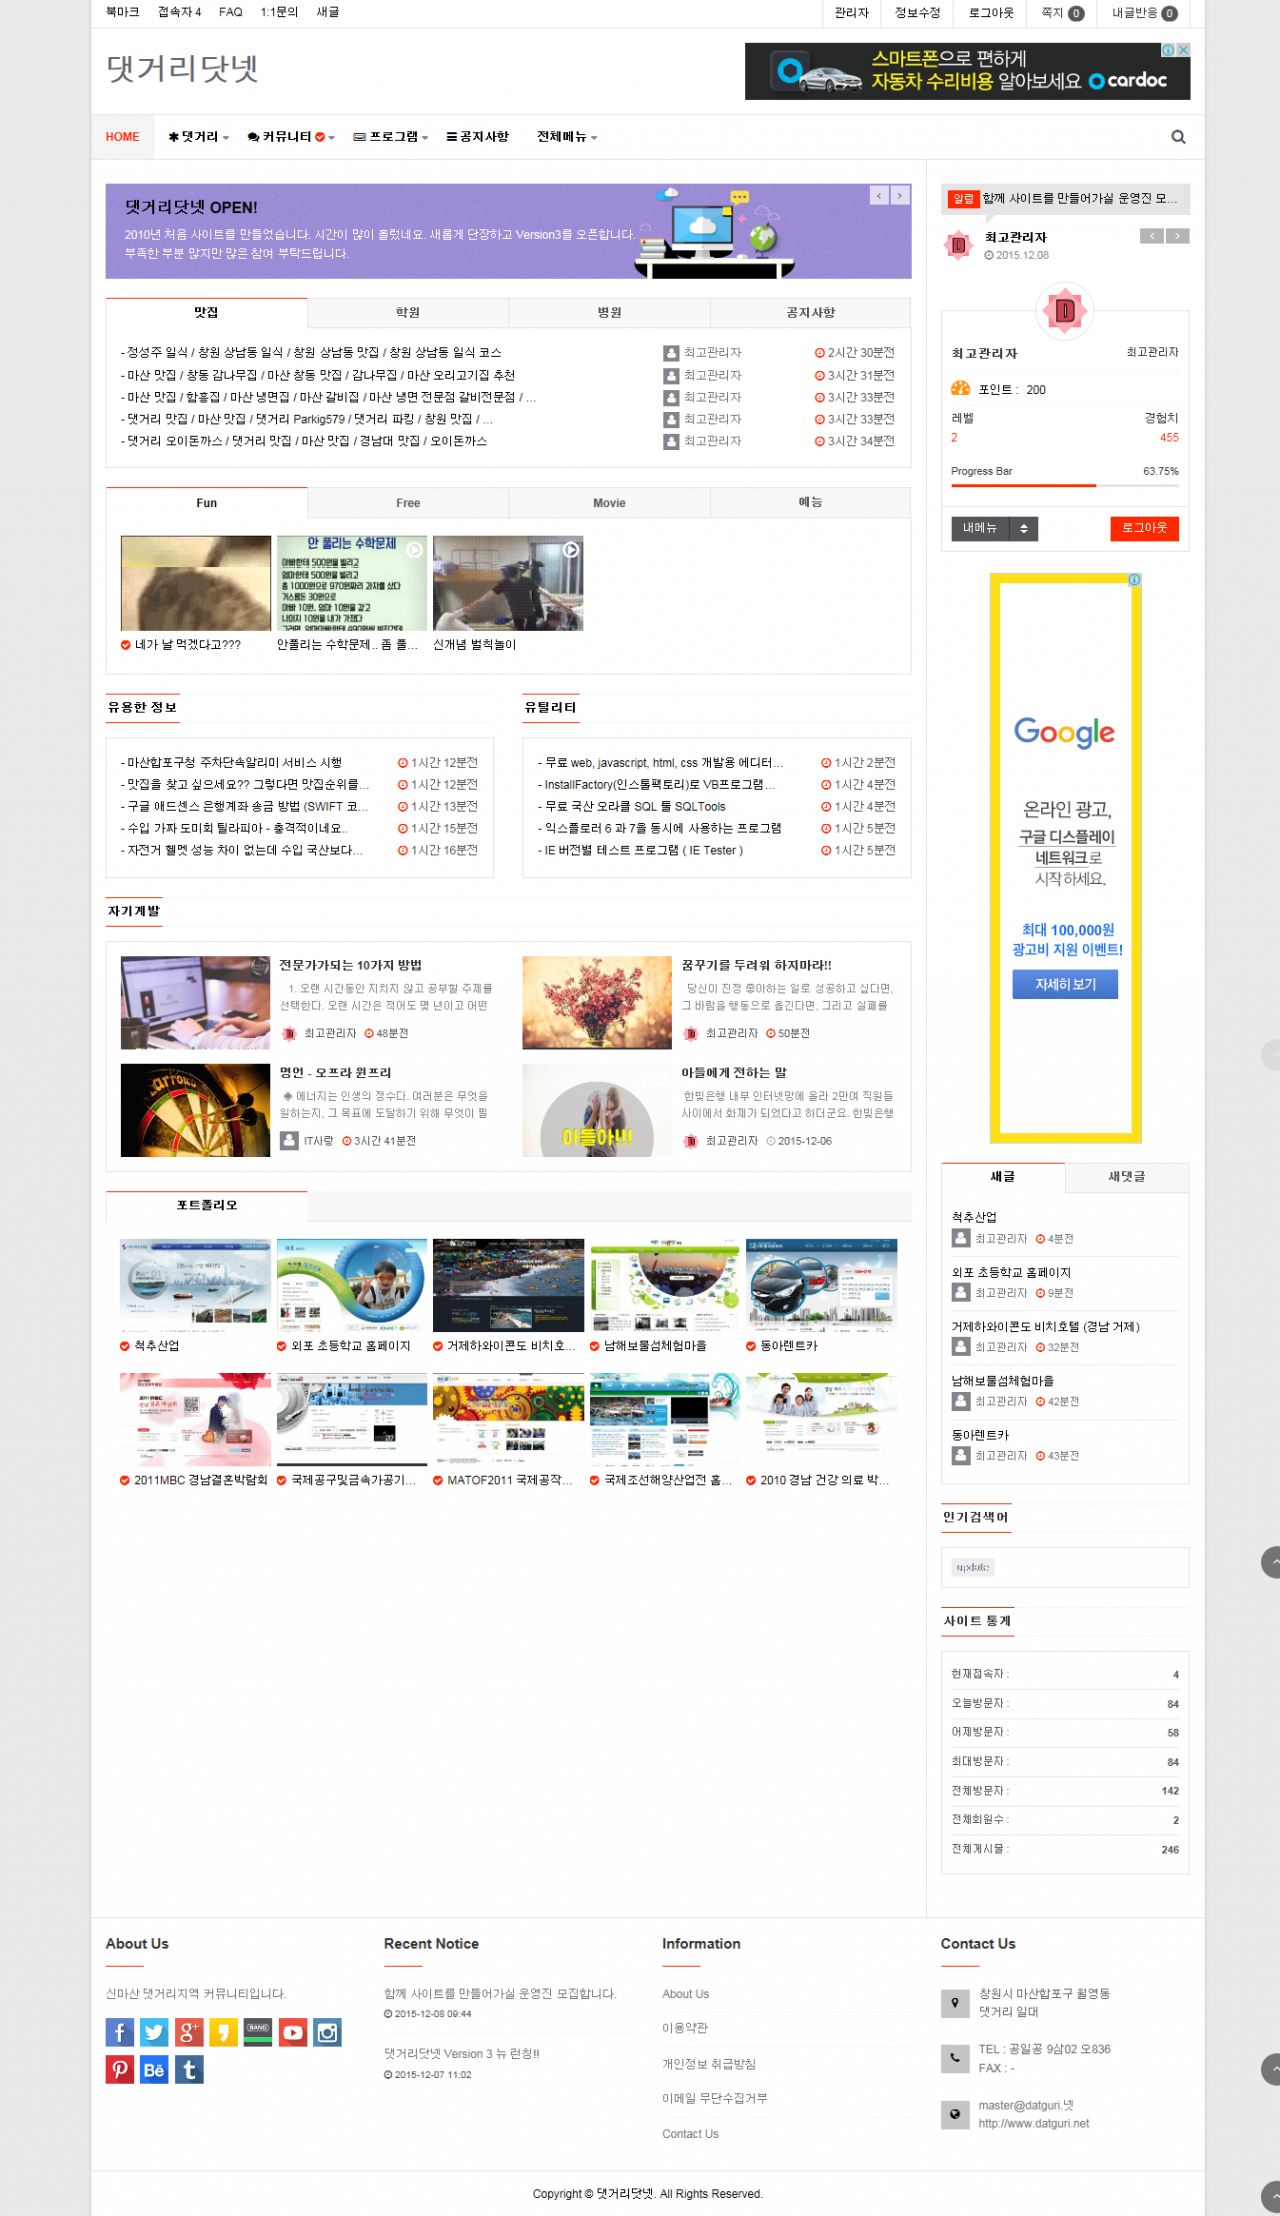Open the 이용약관 link in footer
Image resolution: width=1280 pixels, height=2216 pixels.
(685, 2028)
